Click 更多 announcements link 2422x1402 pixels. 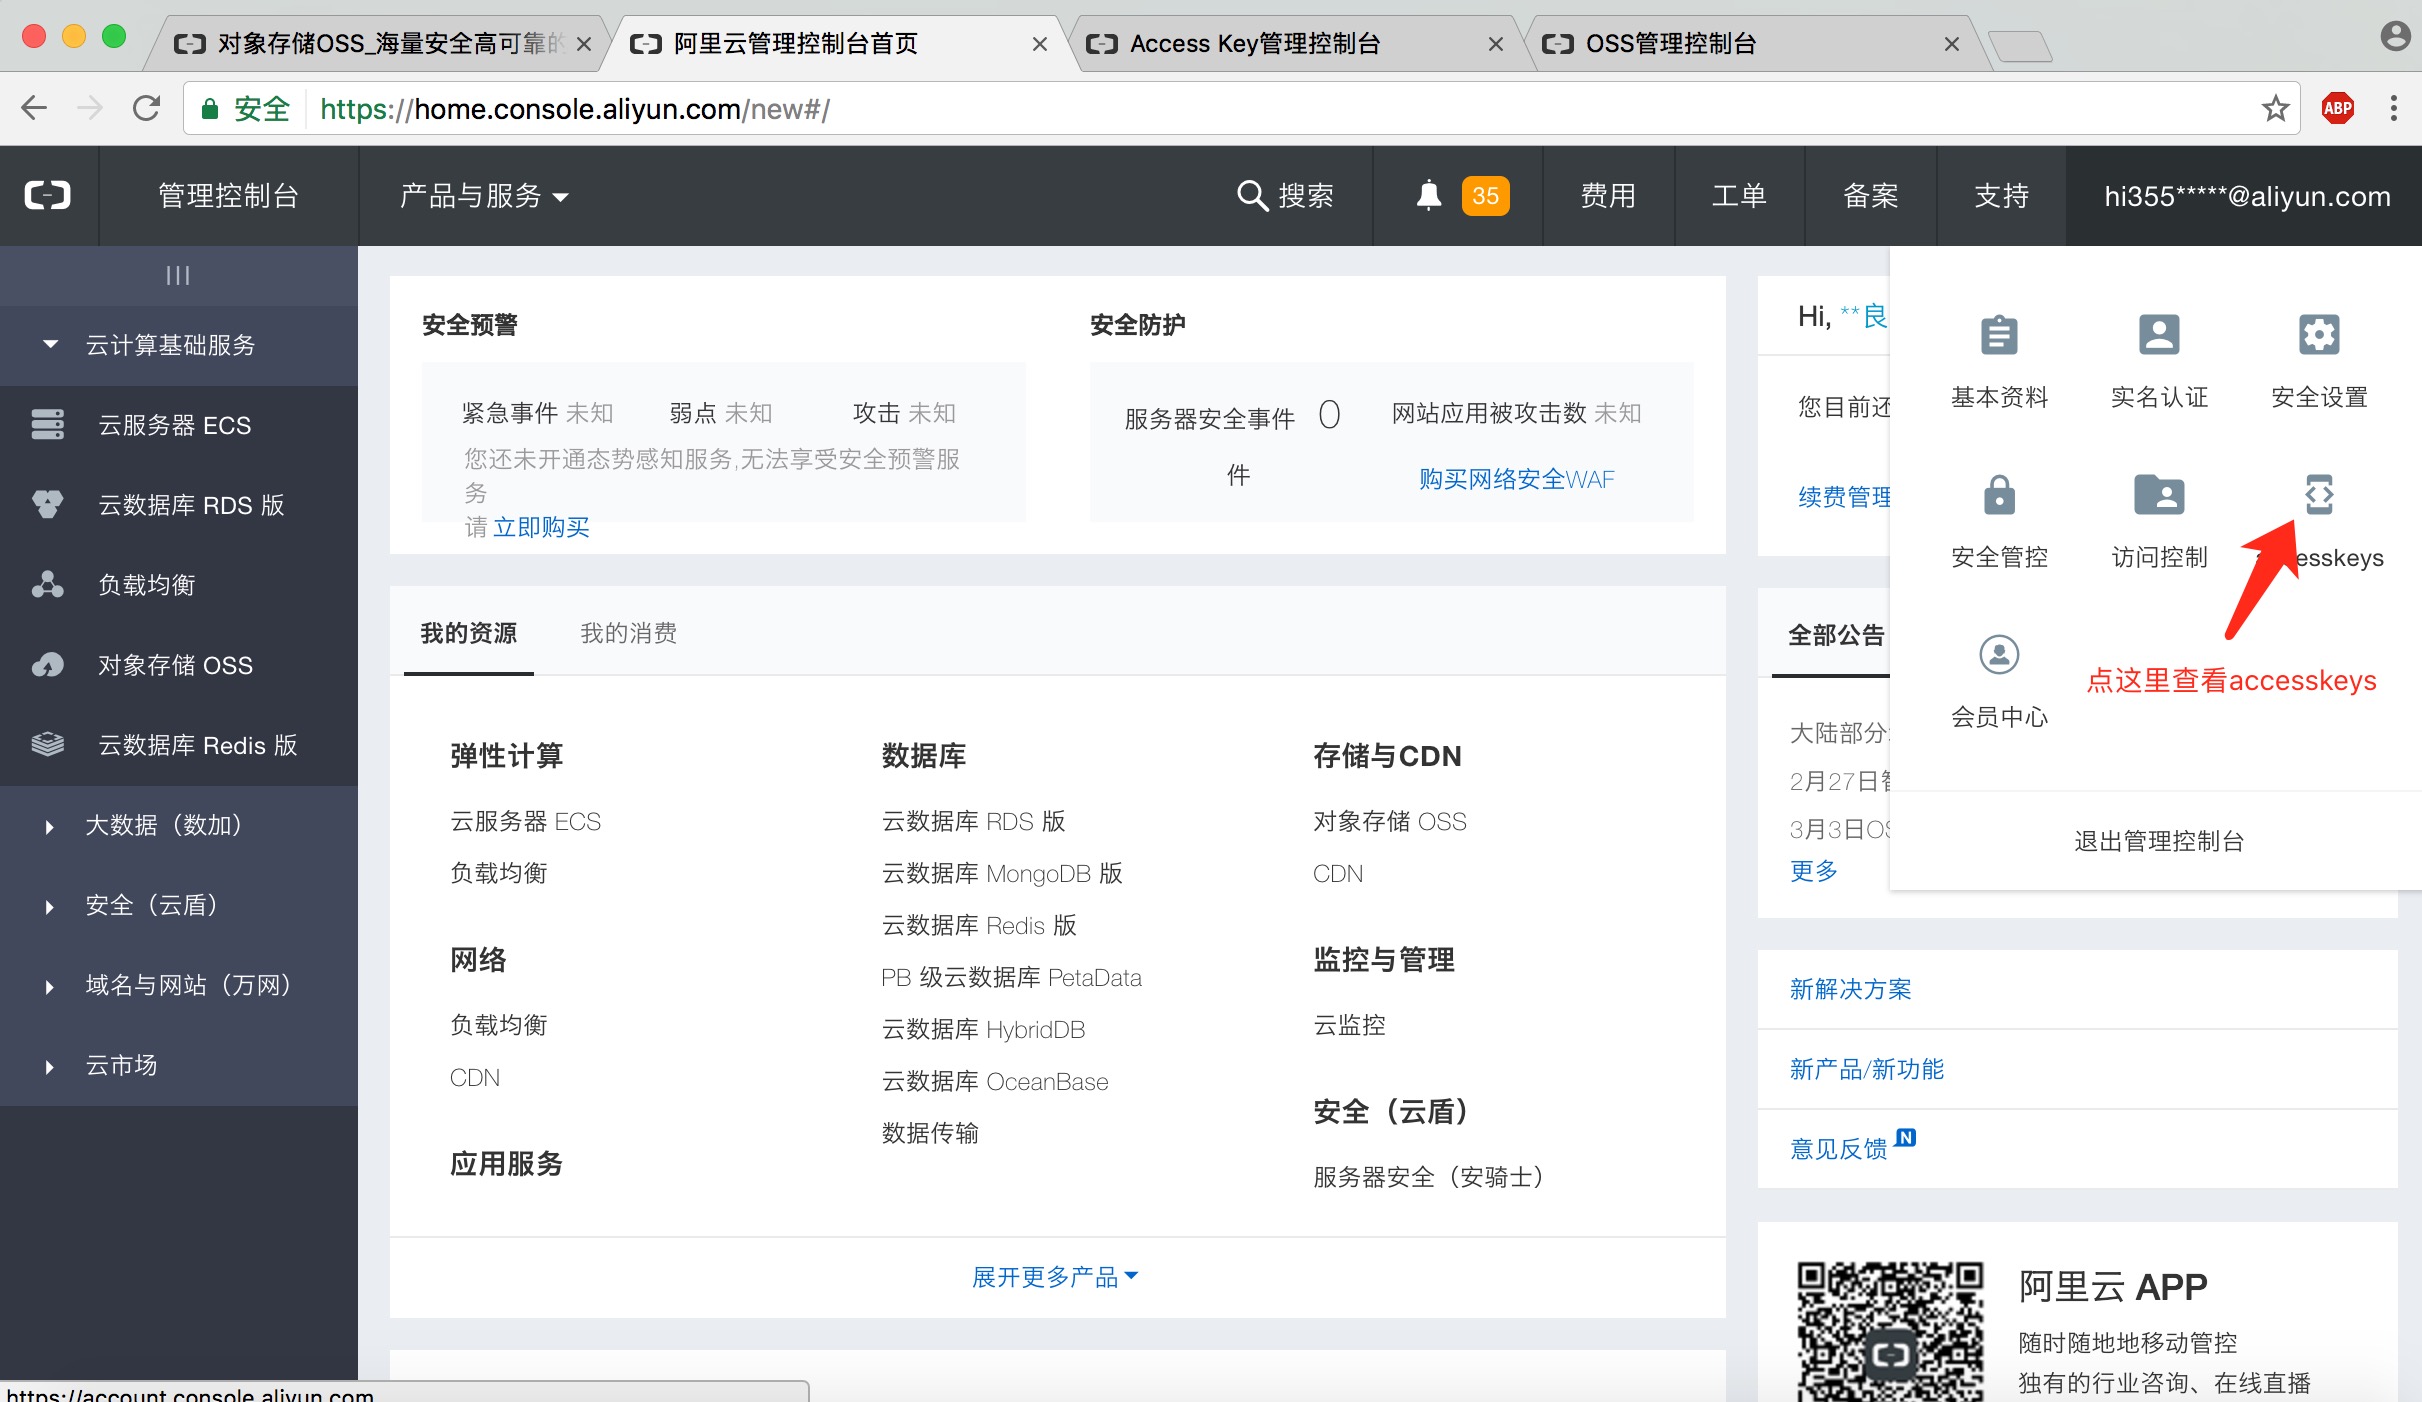pos(1813,871)
